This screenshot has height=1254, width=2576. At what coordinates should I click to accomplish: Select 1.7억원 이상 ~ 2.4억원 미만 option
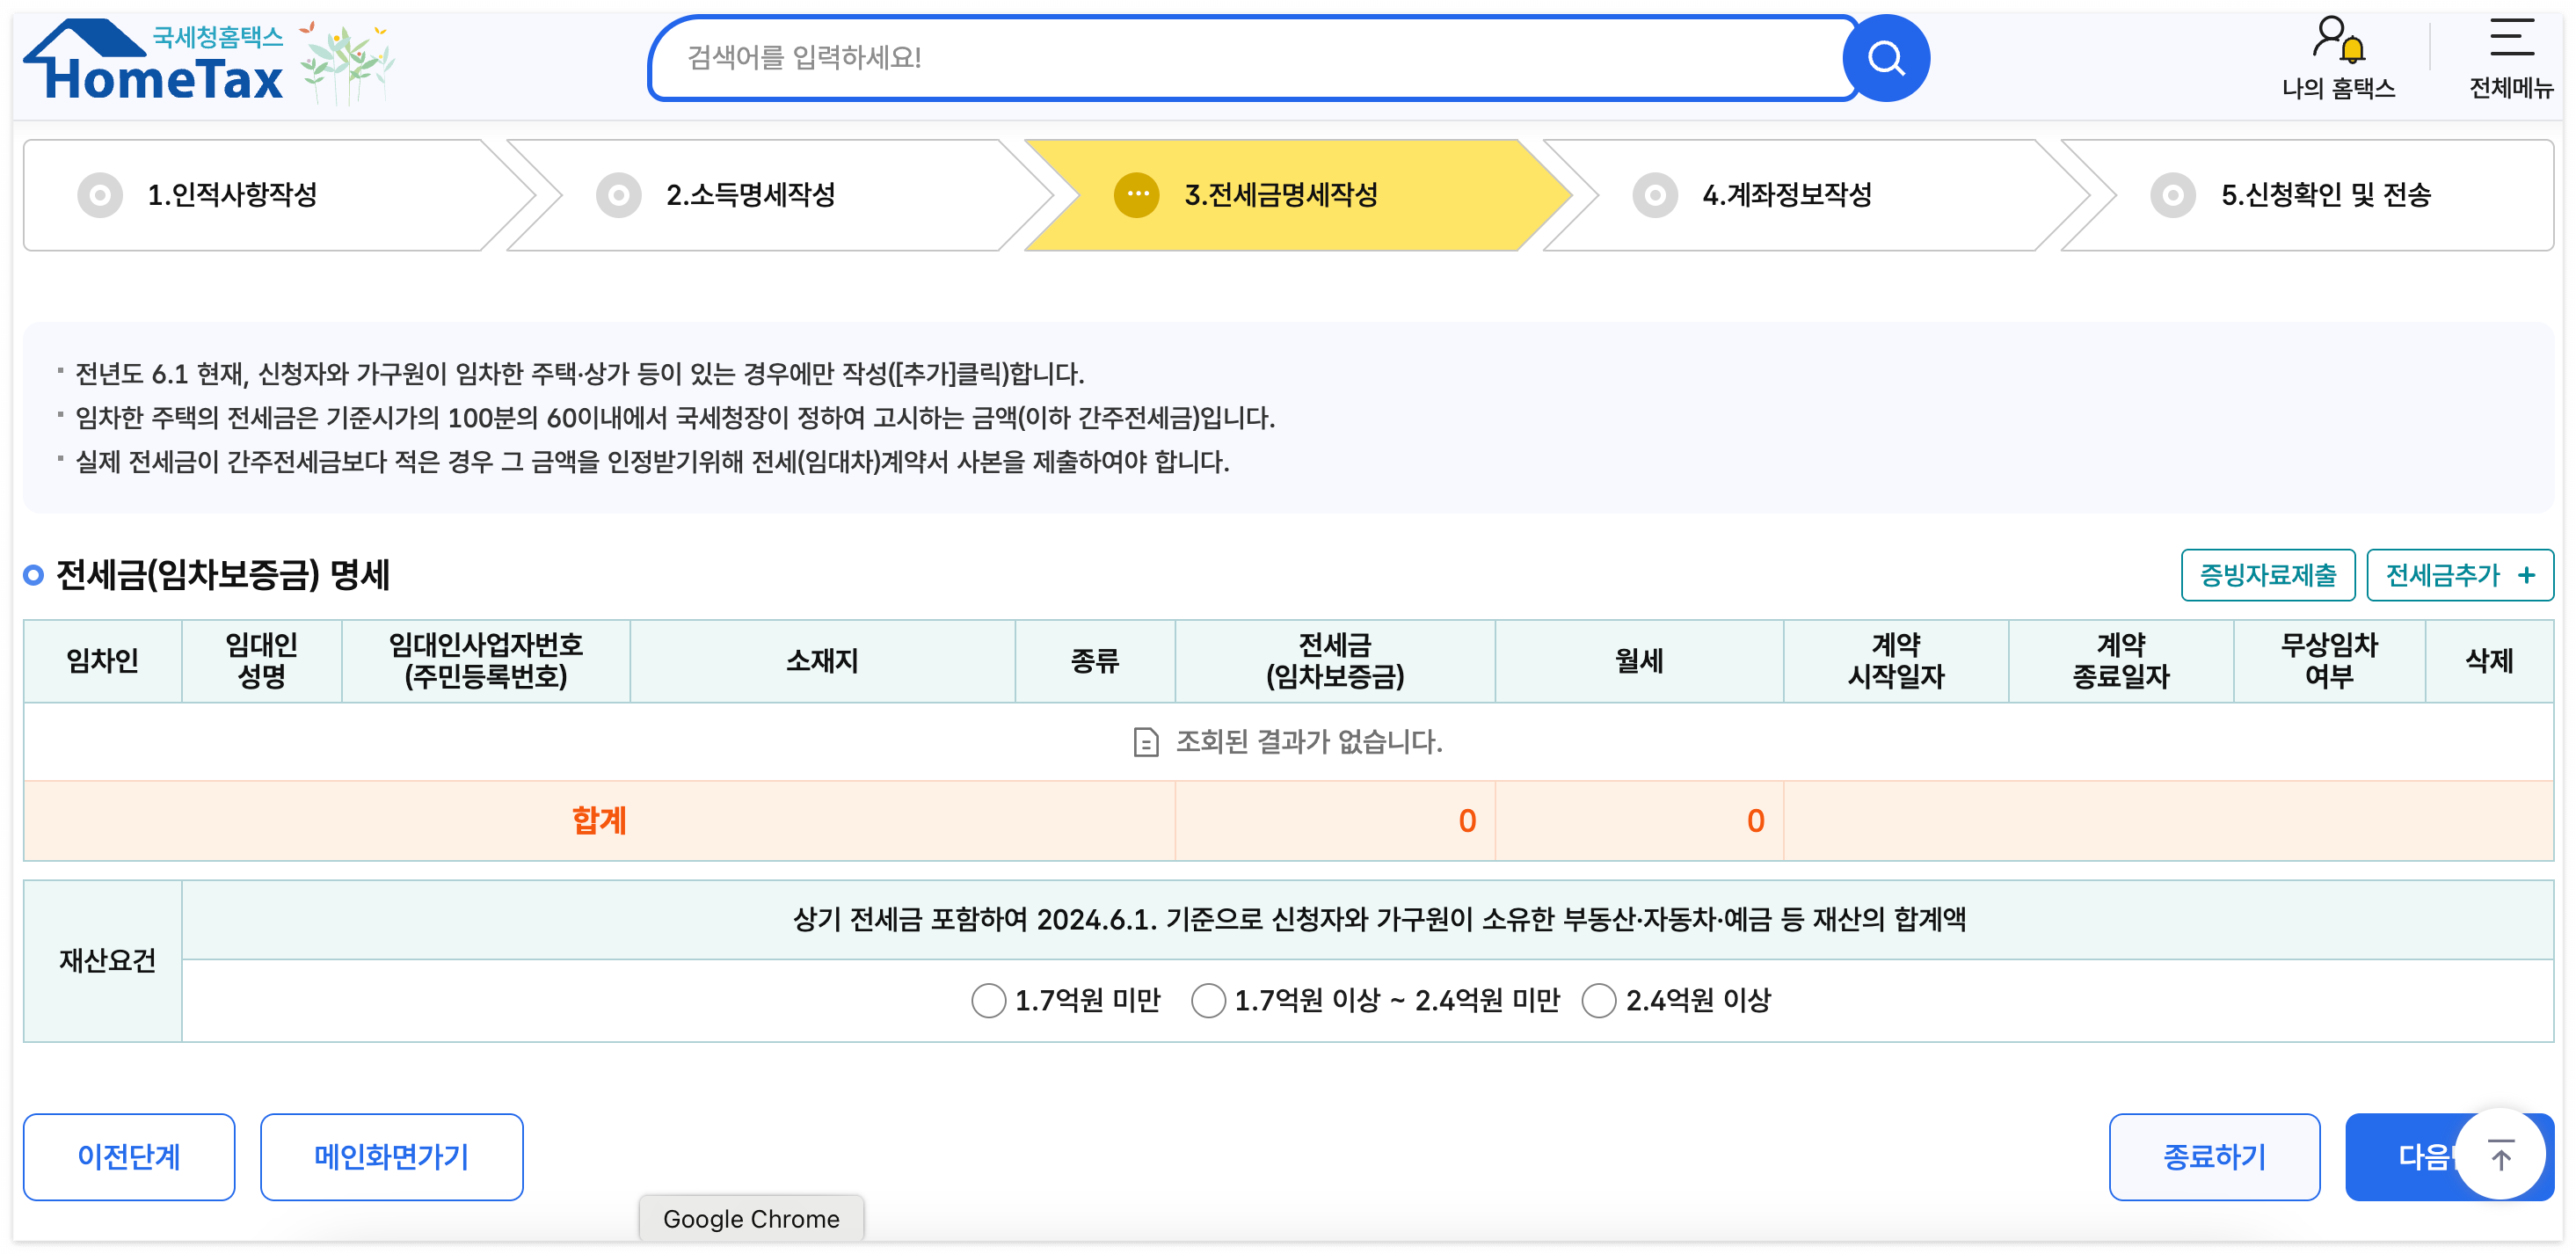click(x=1208, y=1001)
